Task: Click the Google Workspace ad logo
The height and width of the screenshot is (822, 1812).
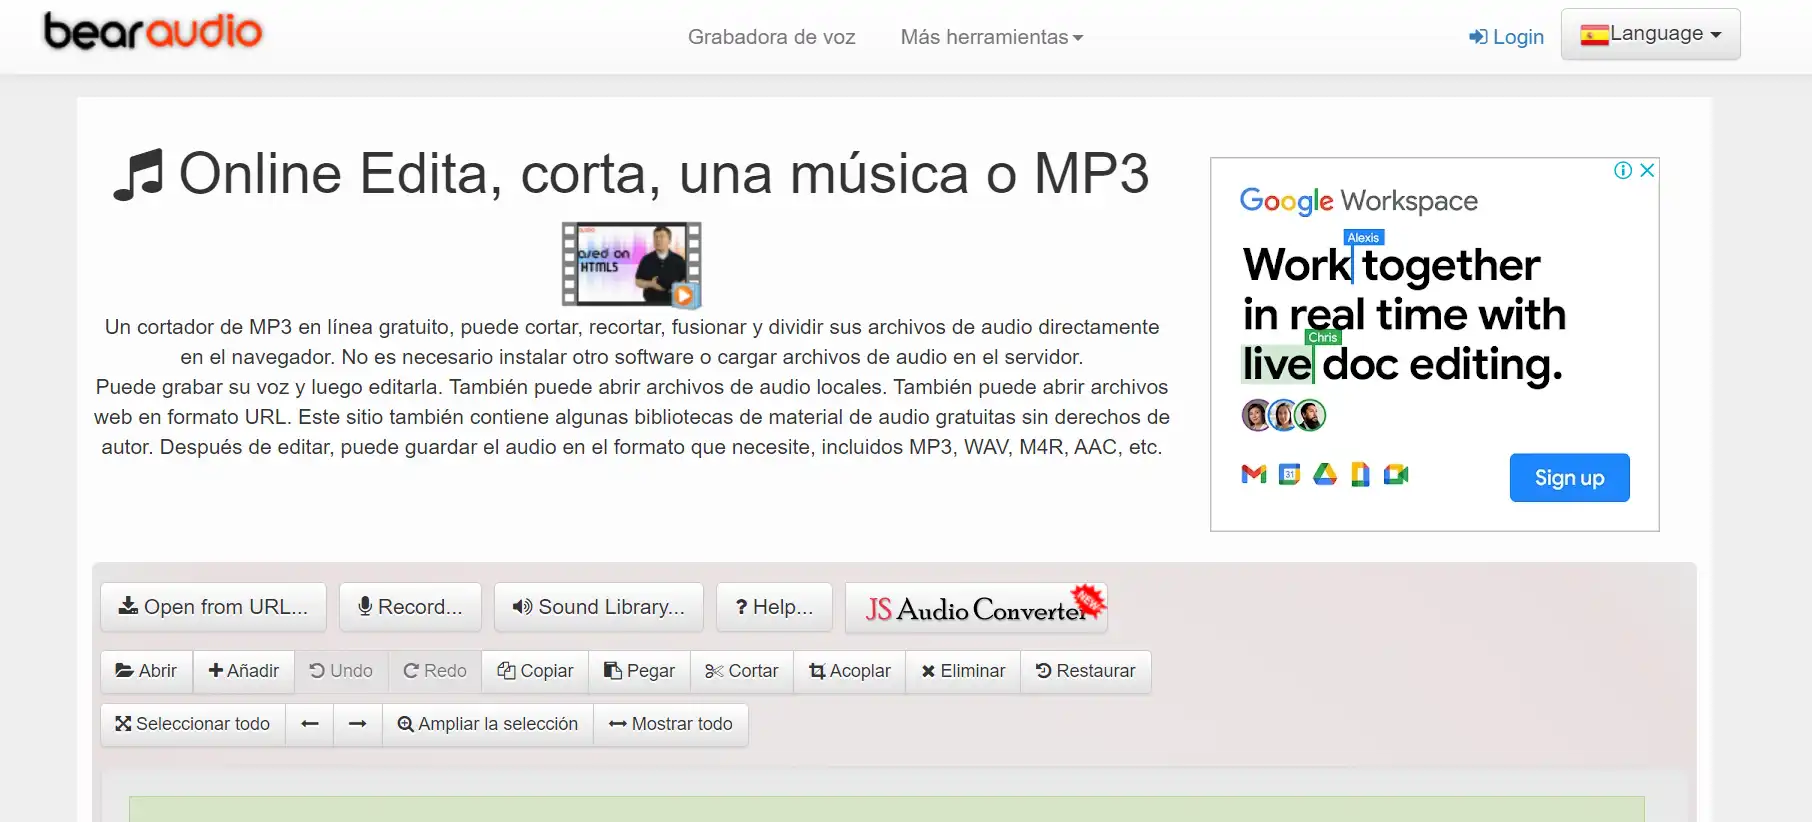Action: [x=1358, y=201]
